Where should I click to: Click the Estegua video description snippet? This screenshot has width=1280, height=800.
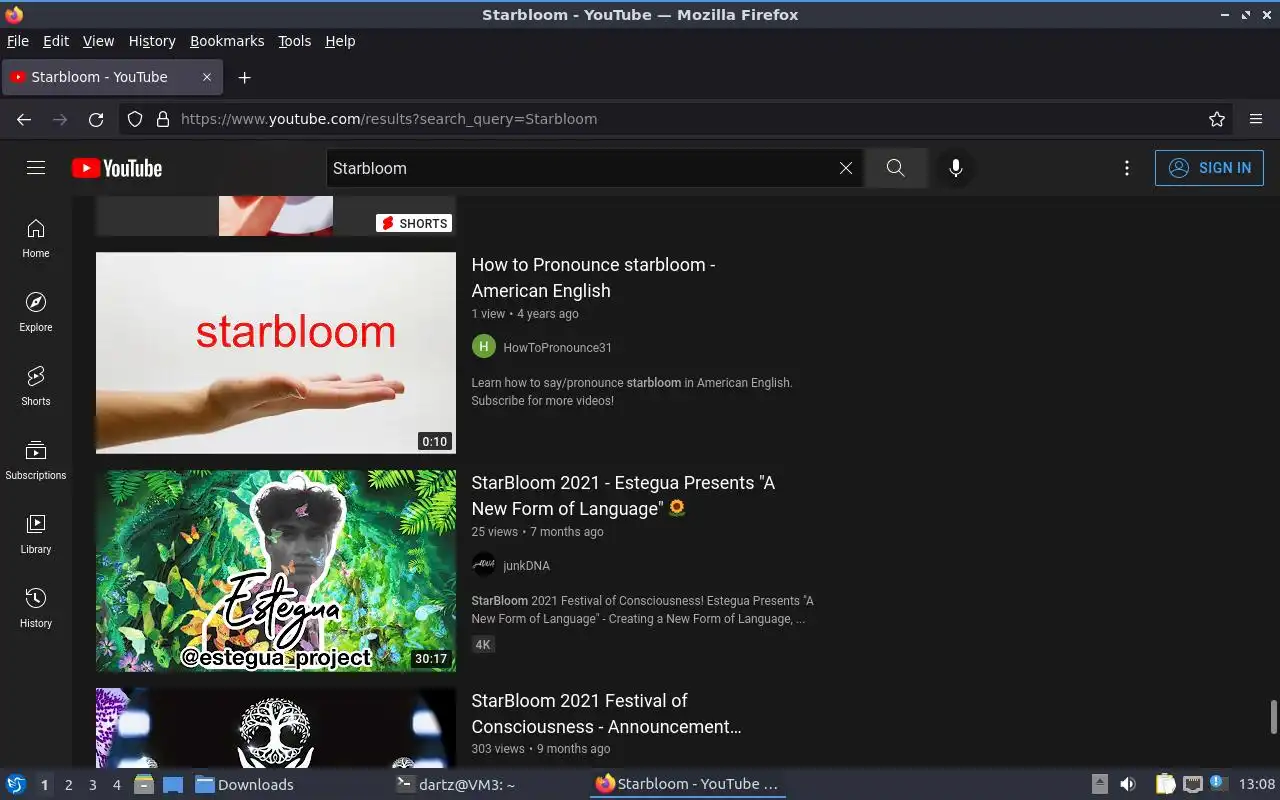coord(642,610)
